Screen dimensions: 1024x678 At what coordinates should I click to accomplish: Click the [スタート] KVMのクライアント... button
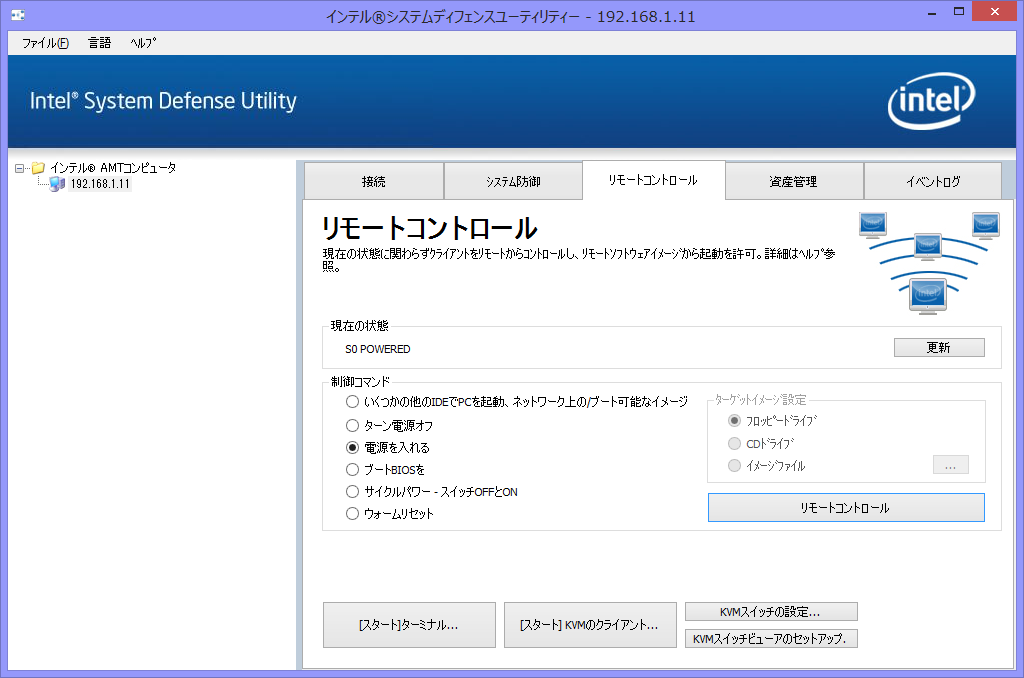pos(590,625)
